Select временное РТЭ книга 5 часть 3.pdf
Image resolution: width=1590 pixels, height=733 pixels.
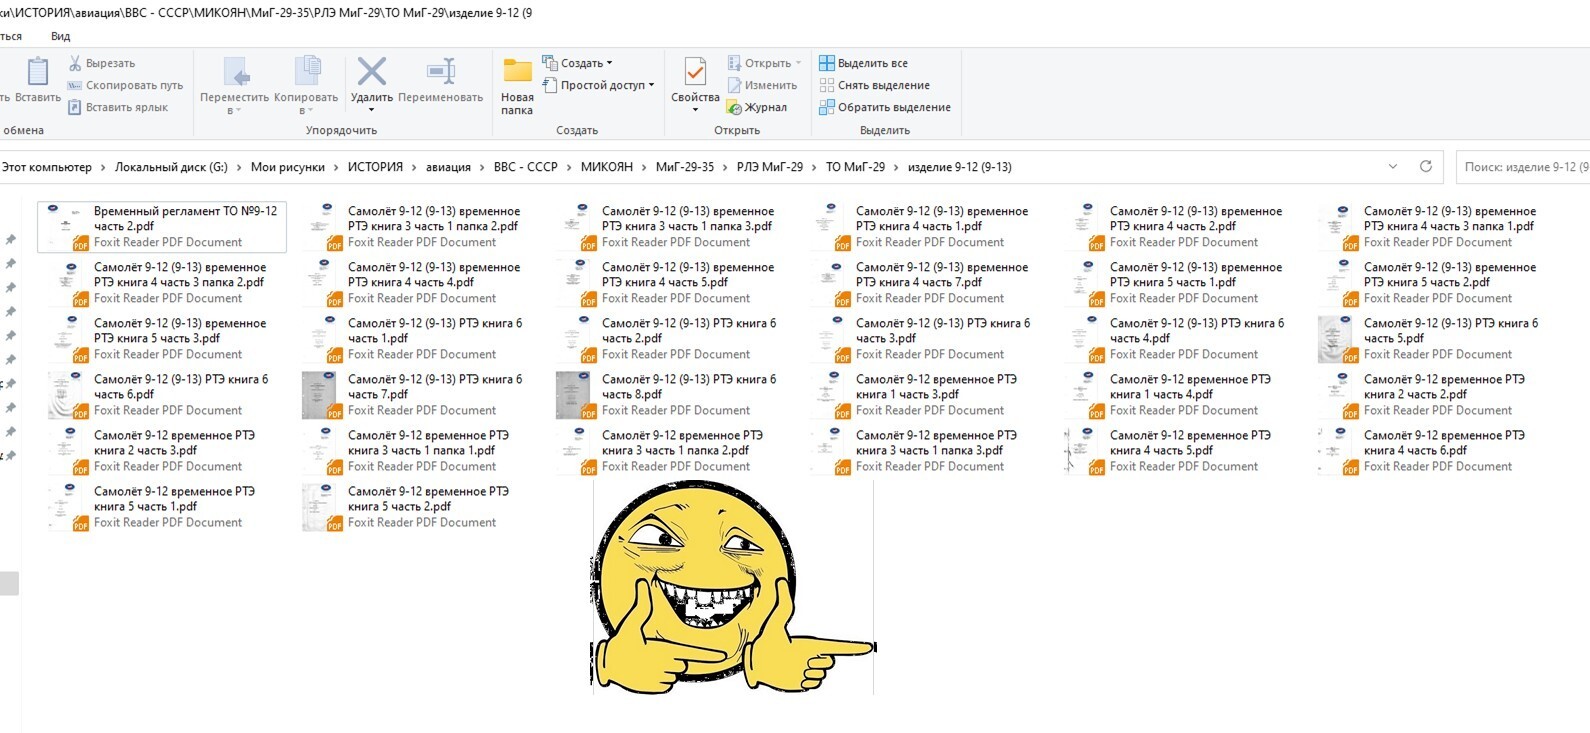pyautogui.click(x=163, y=339)
